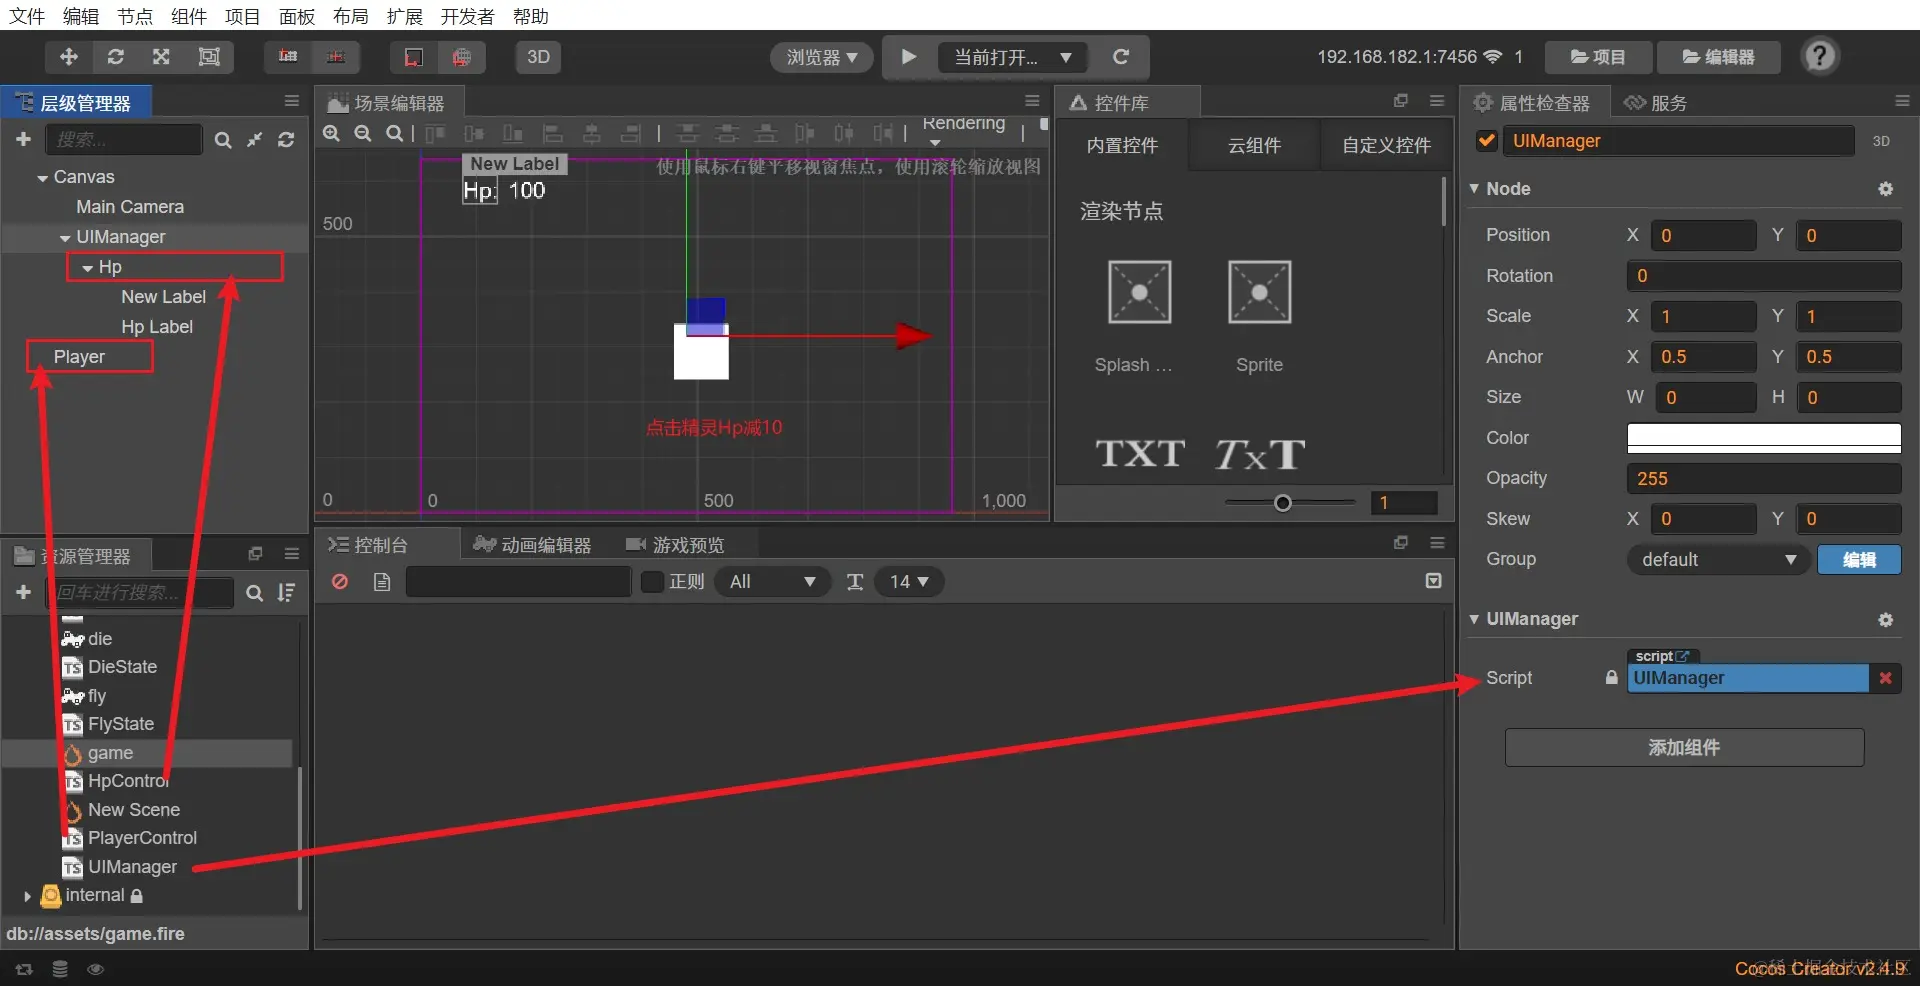The image size is (1920, 986).
Task: Select the Move transform tool
Action: click(x=69, y=57)
